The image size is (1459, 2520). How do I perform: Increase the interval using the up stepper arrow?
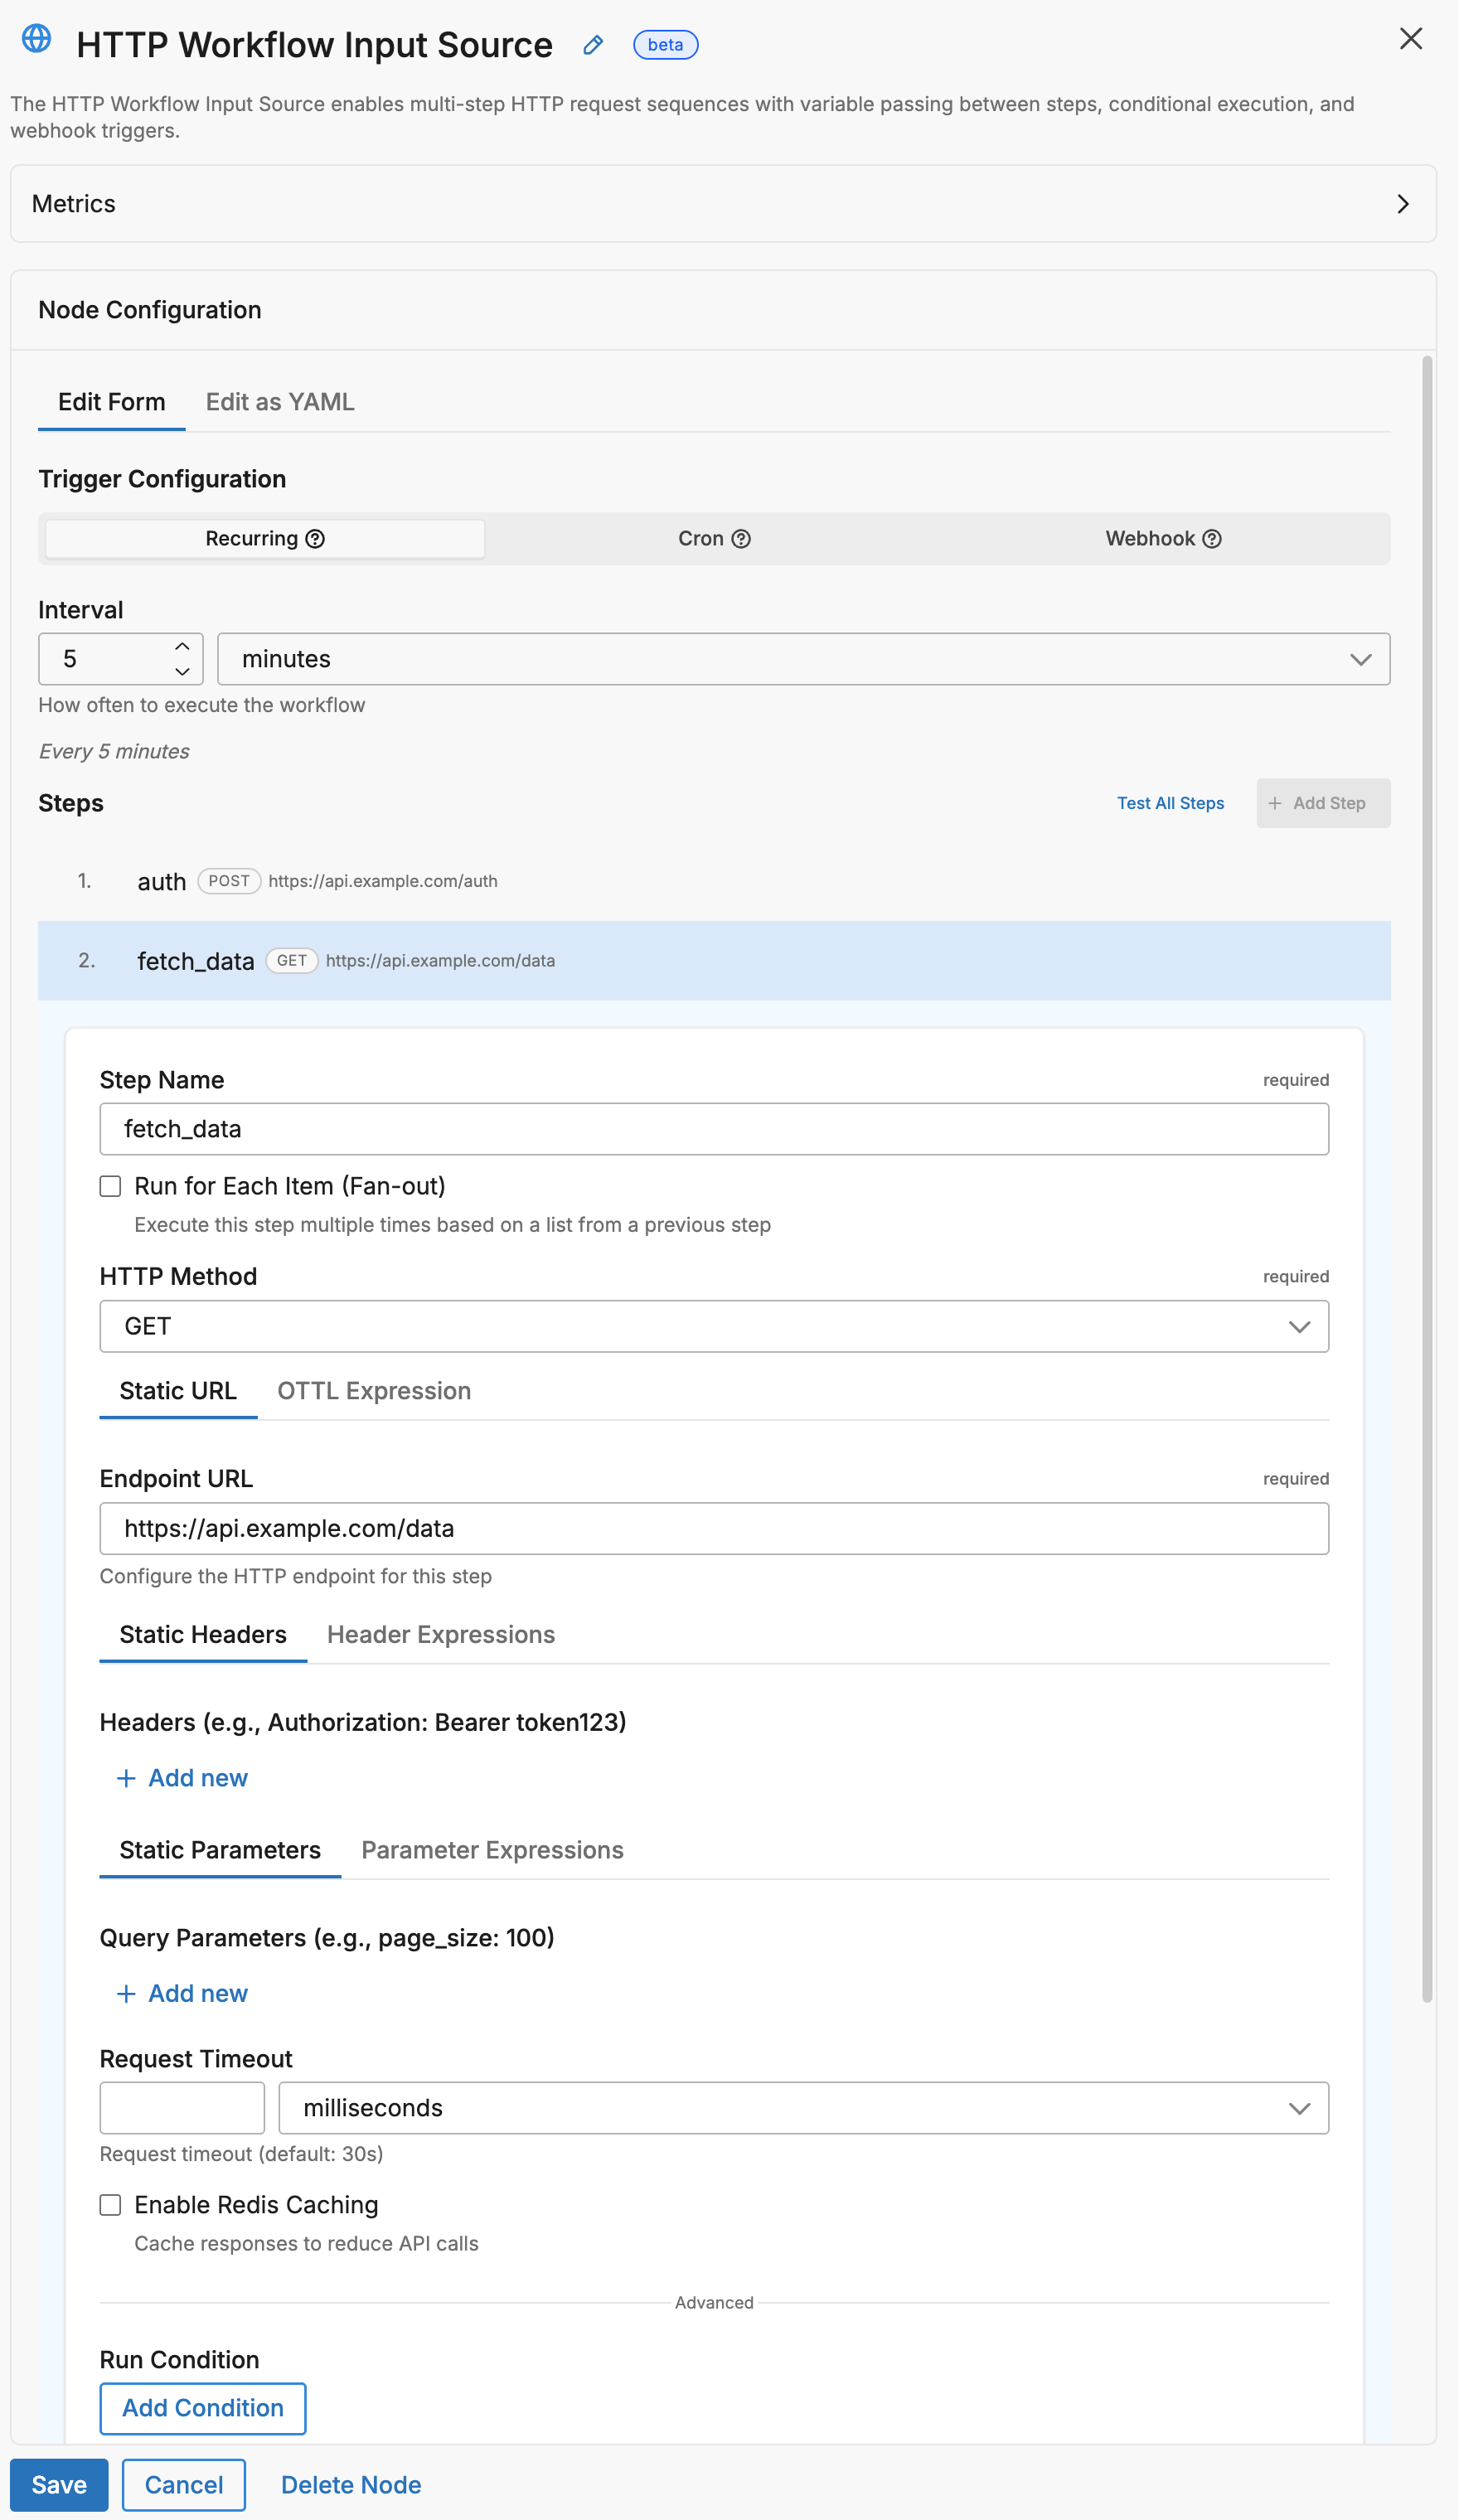coord(182,646)
